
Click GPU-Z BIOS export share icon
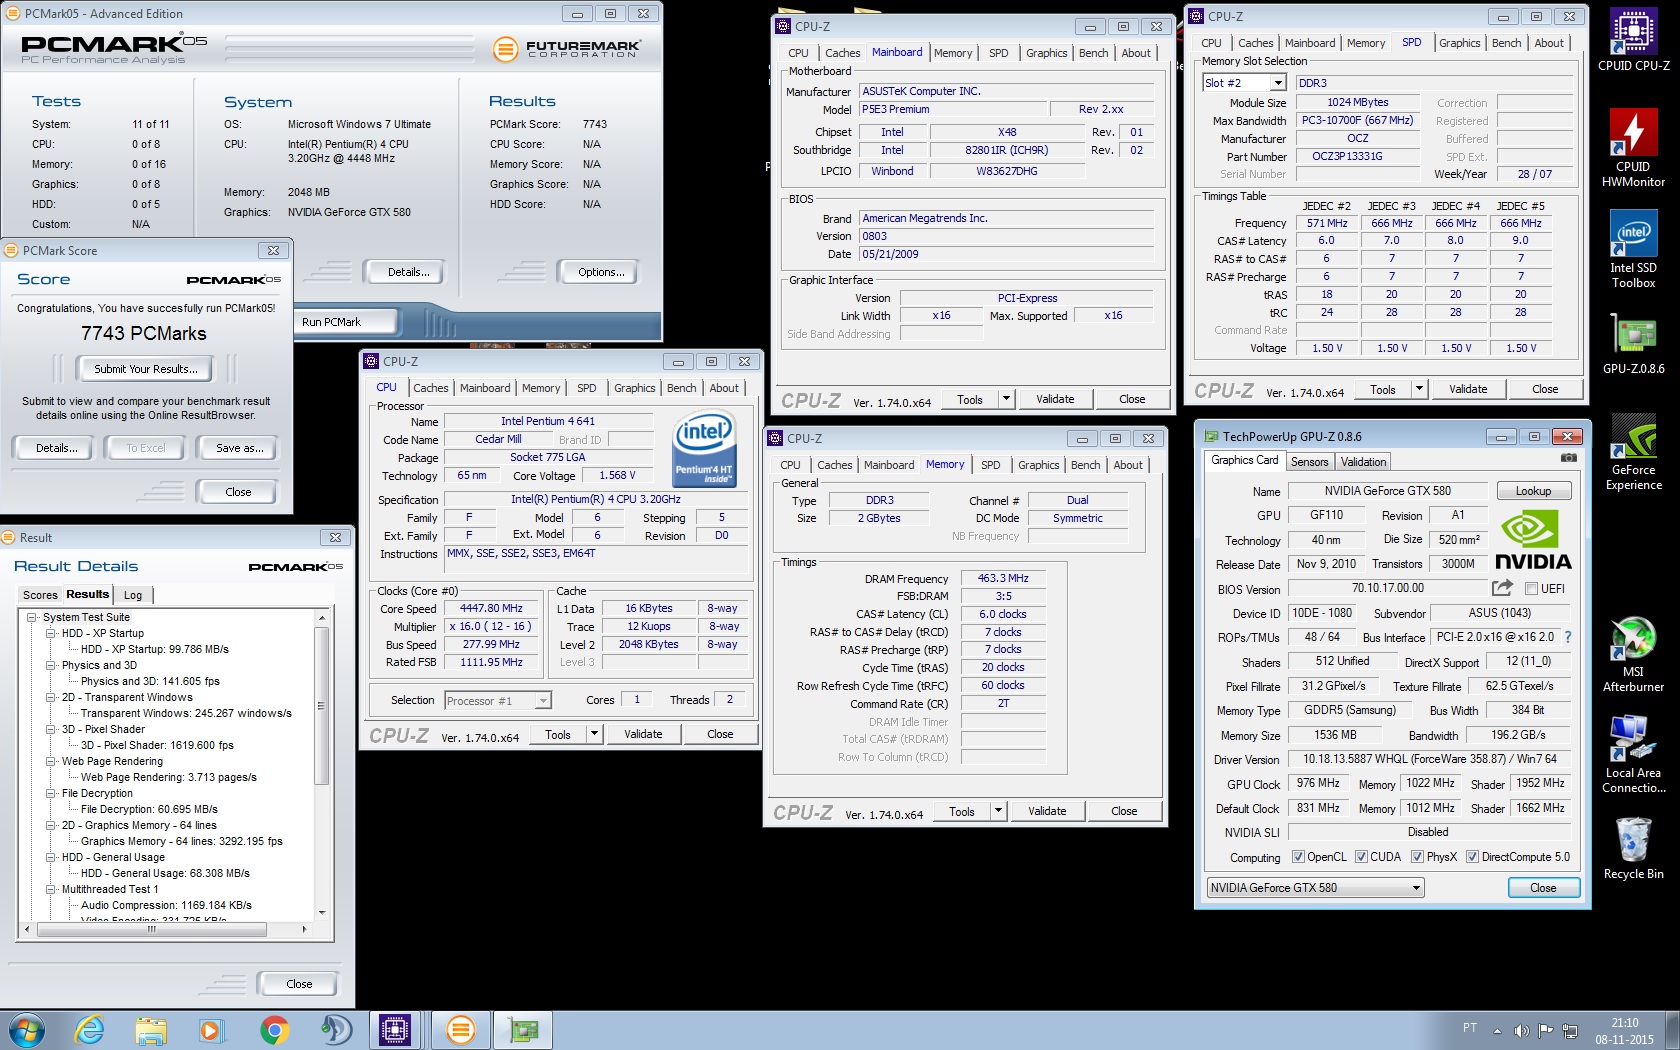(1502, 588)
